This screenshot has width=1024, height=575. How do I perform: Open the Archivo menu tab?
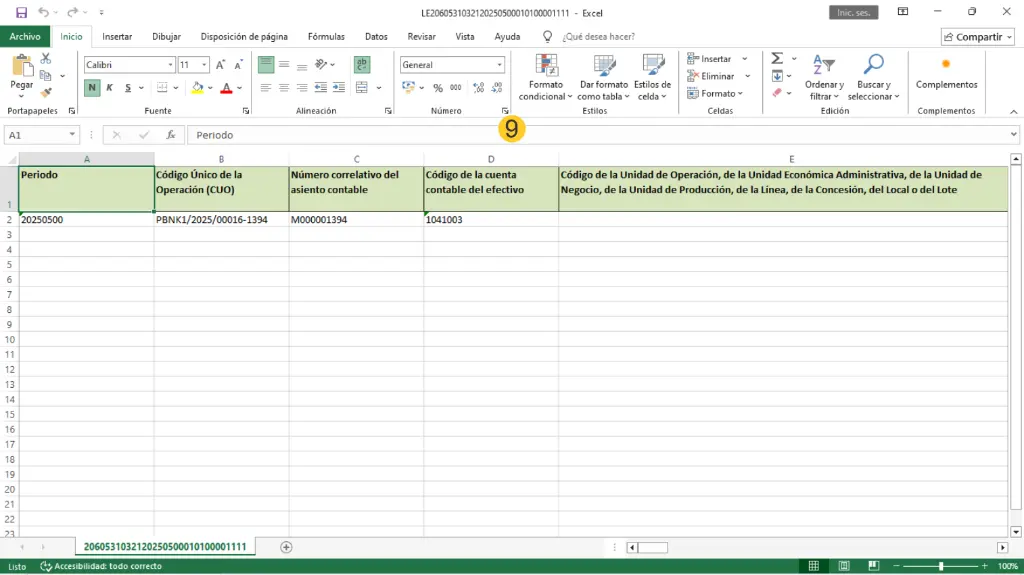point(25,37)
